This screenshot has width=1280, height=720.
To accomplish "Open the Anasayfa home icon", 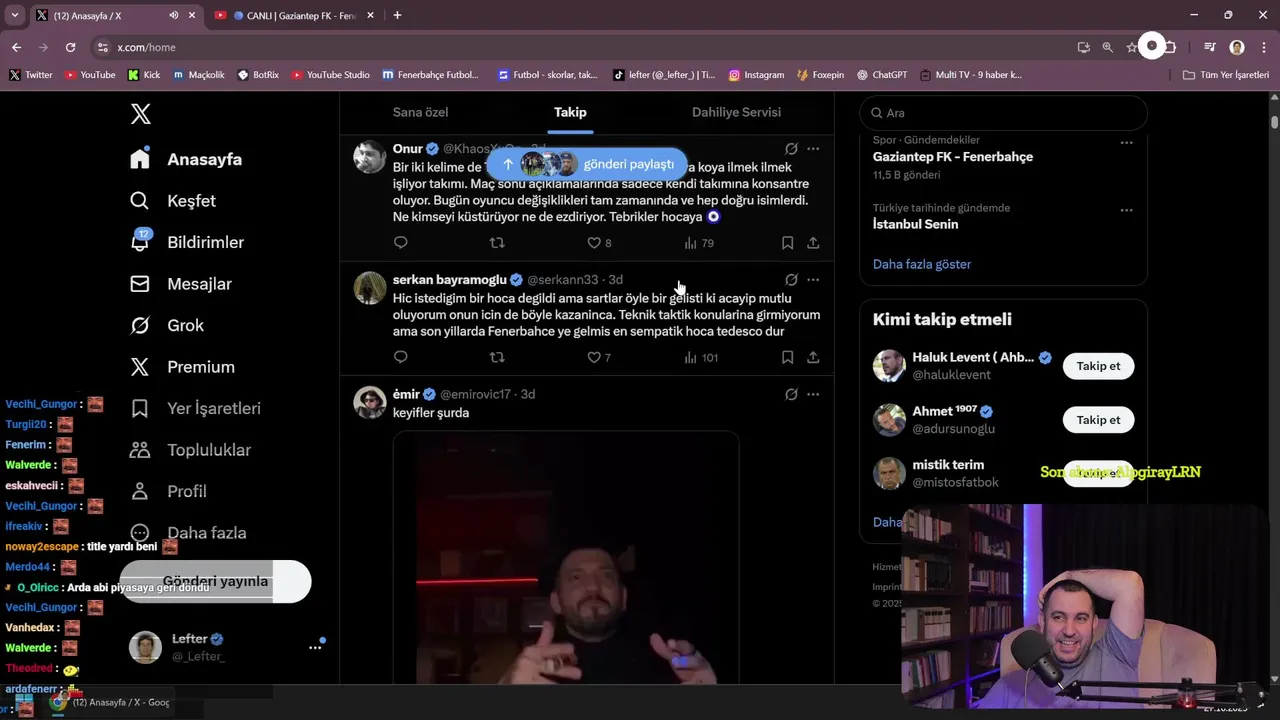I will click(140, 159).
